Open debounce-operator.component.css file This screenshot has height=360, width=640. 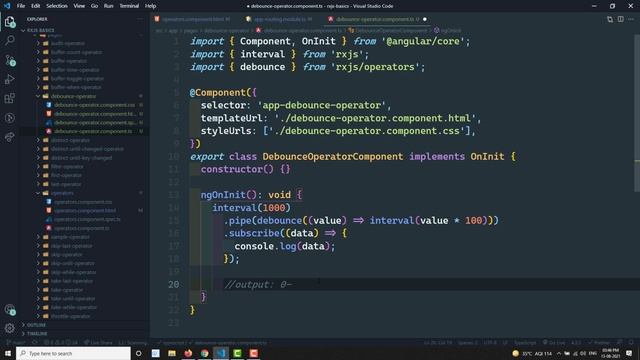tap(94, 105)
